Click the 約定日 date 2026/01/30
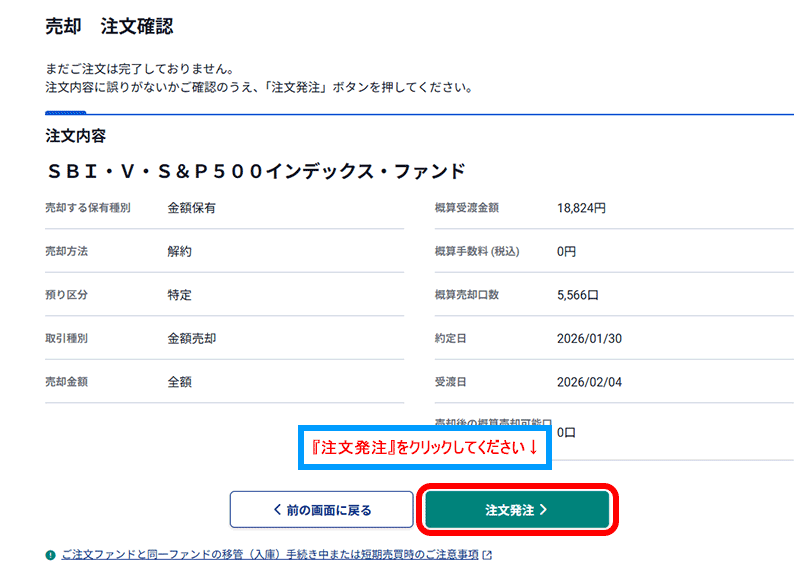 [589, 339]
